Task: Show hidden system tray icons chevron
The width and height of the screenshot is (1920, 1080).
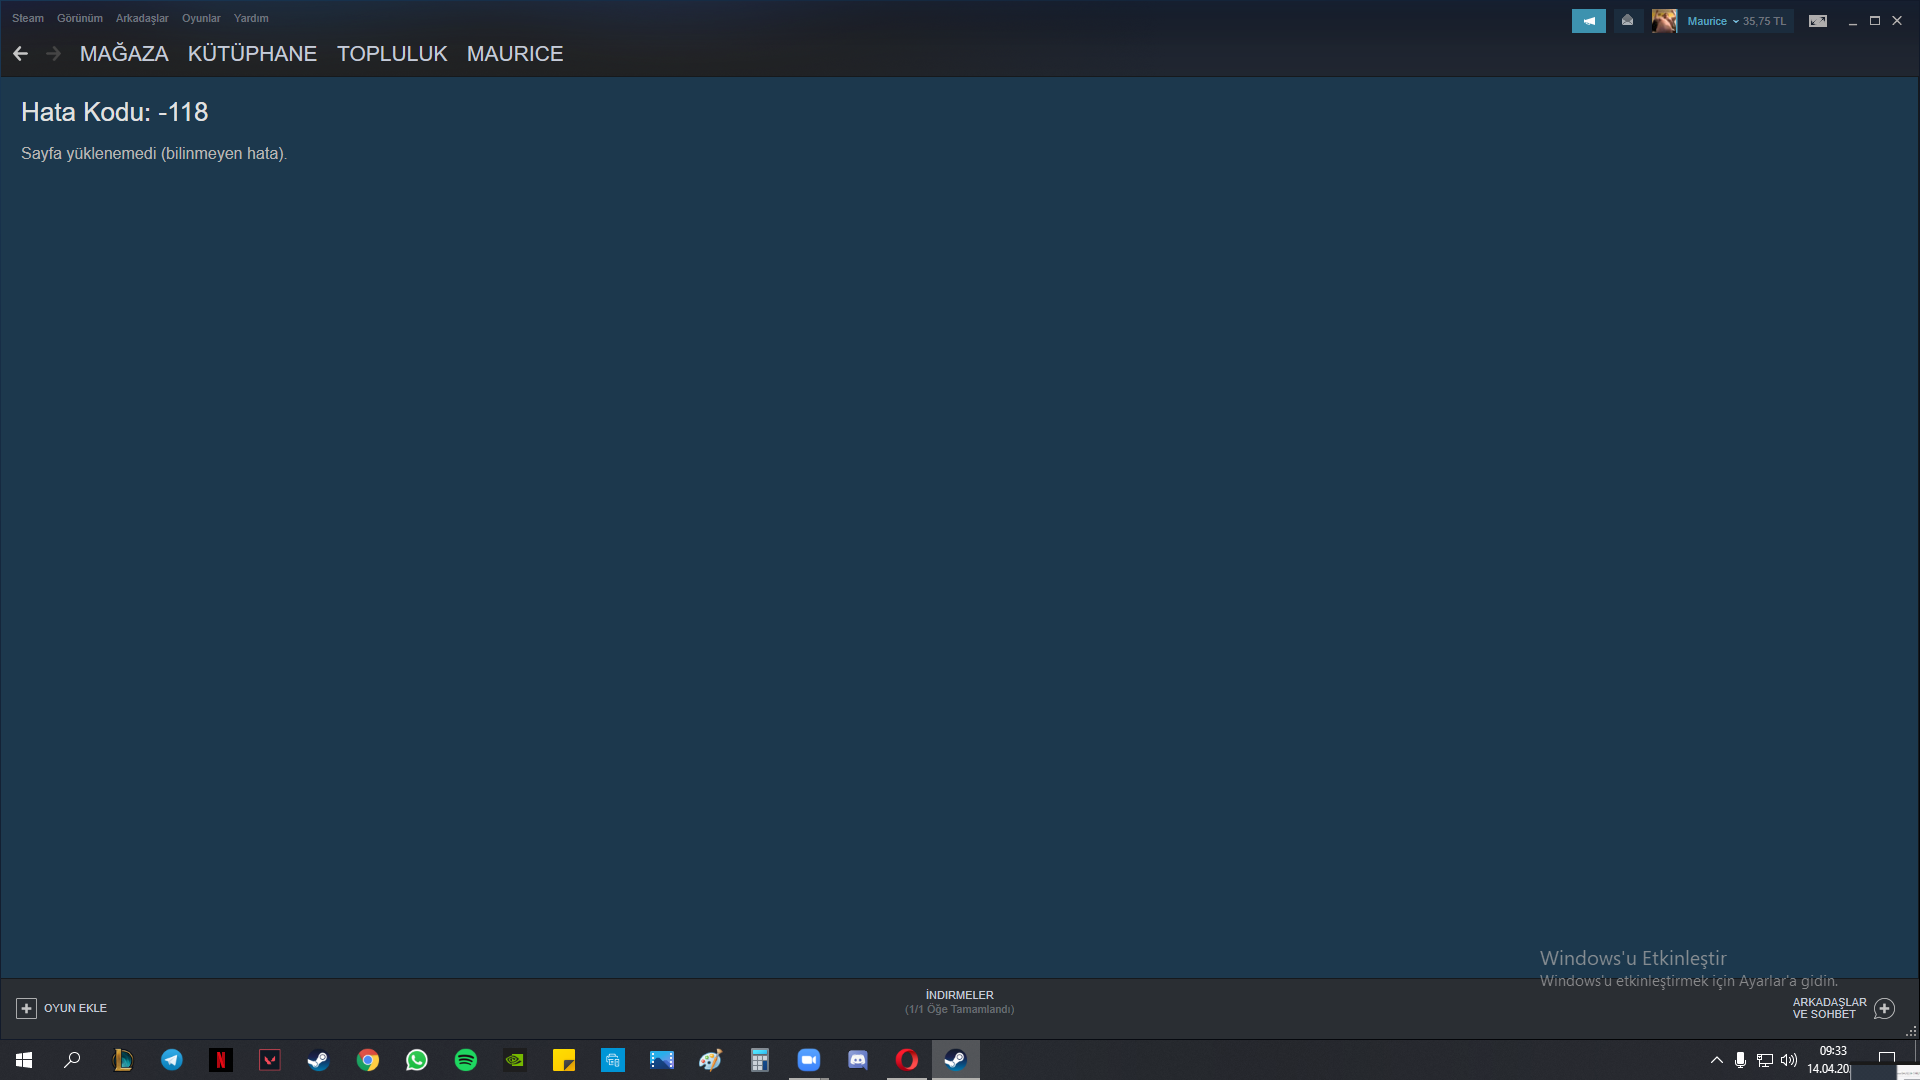Action: 1716,1060
